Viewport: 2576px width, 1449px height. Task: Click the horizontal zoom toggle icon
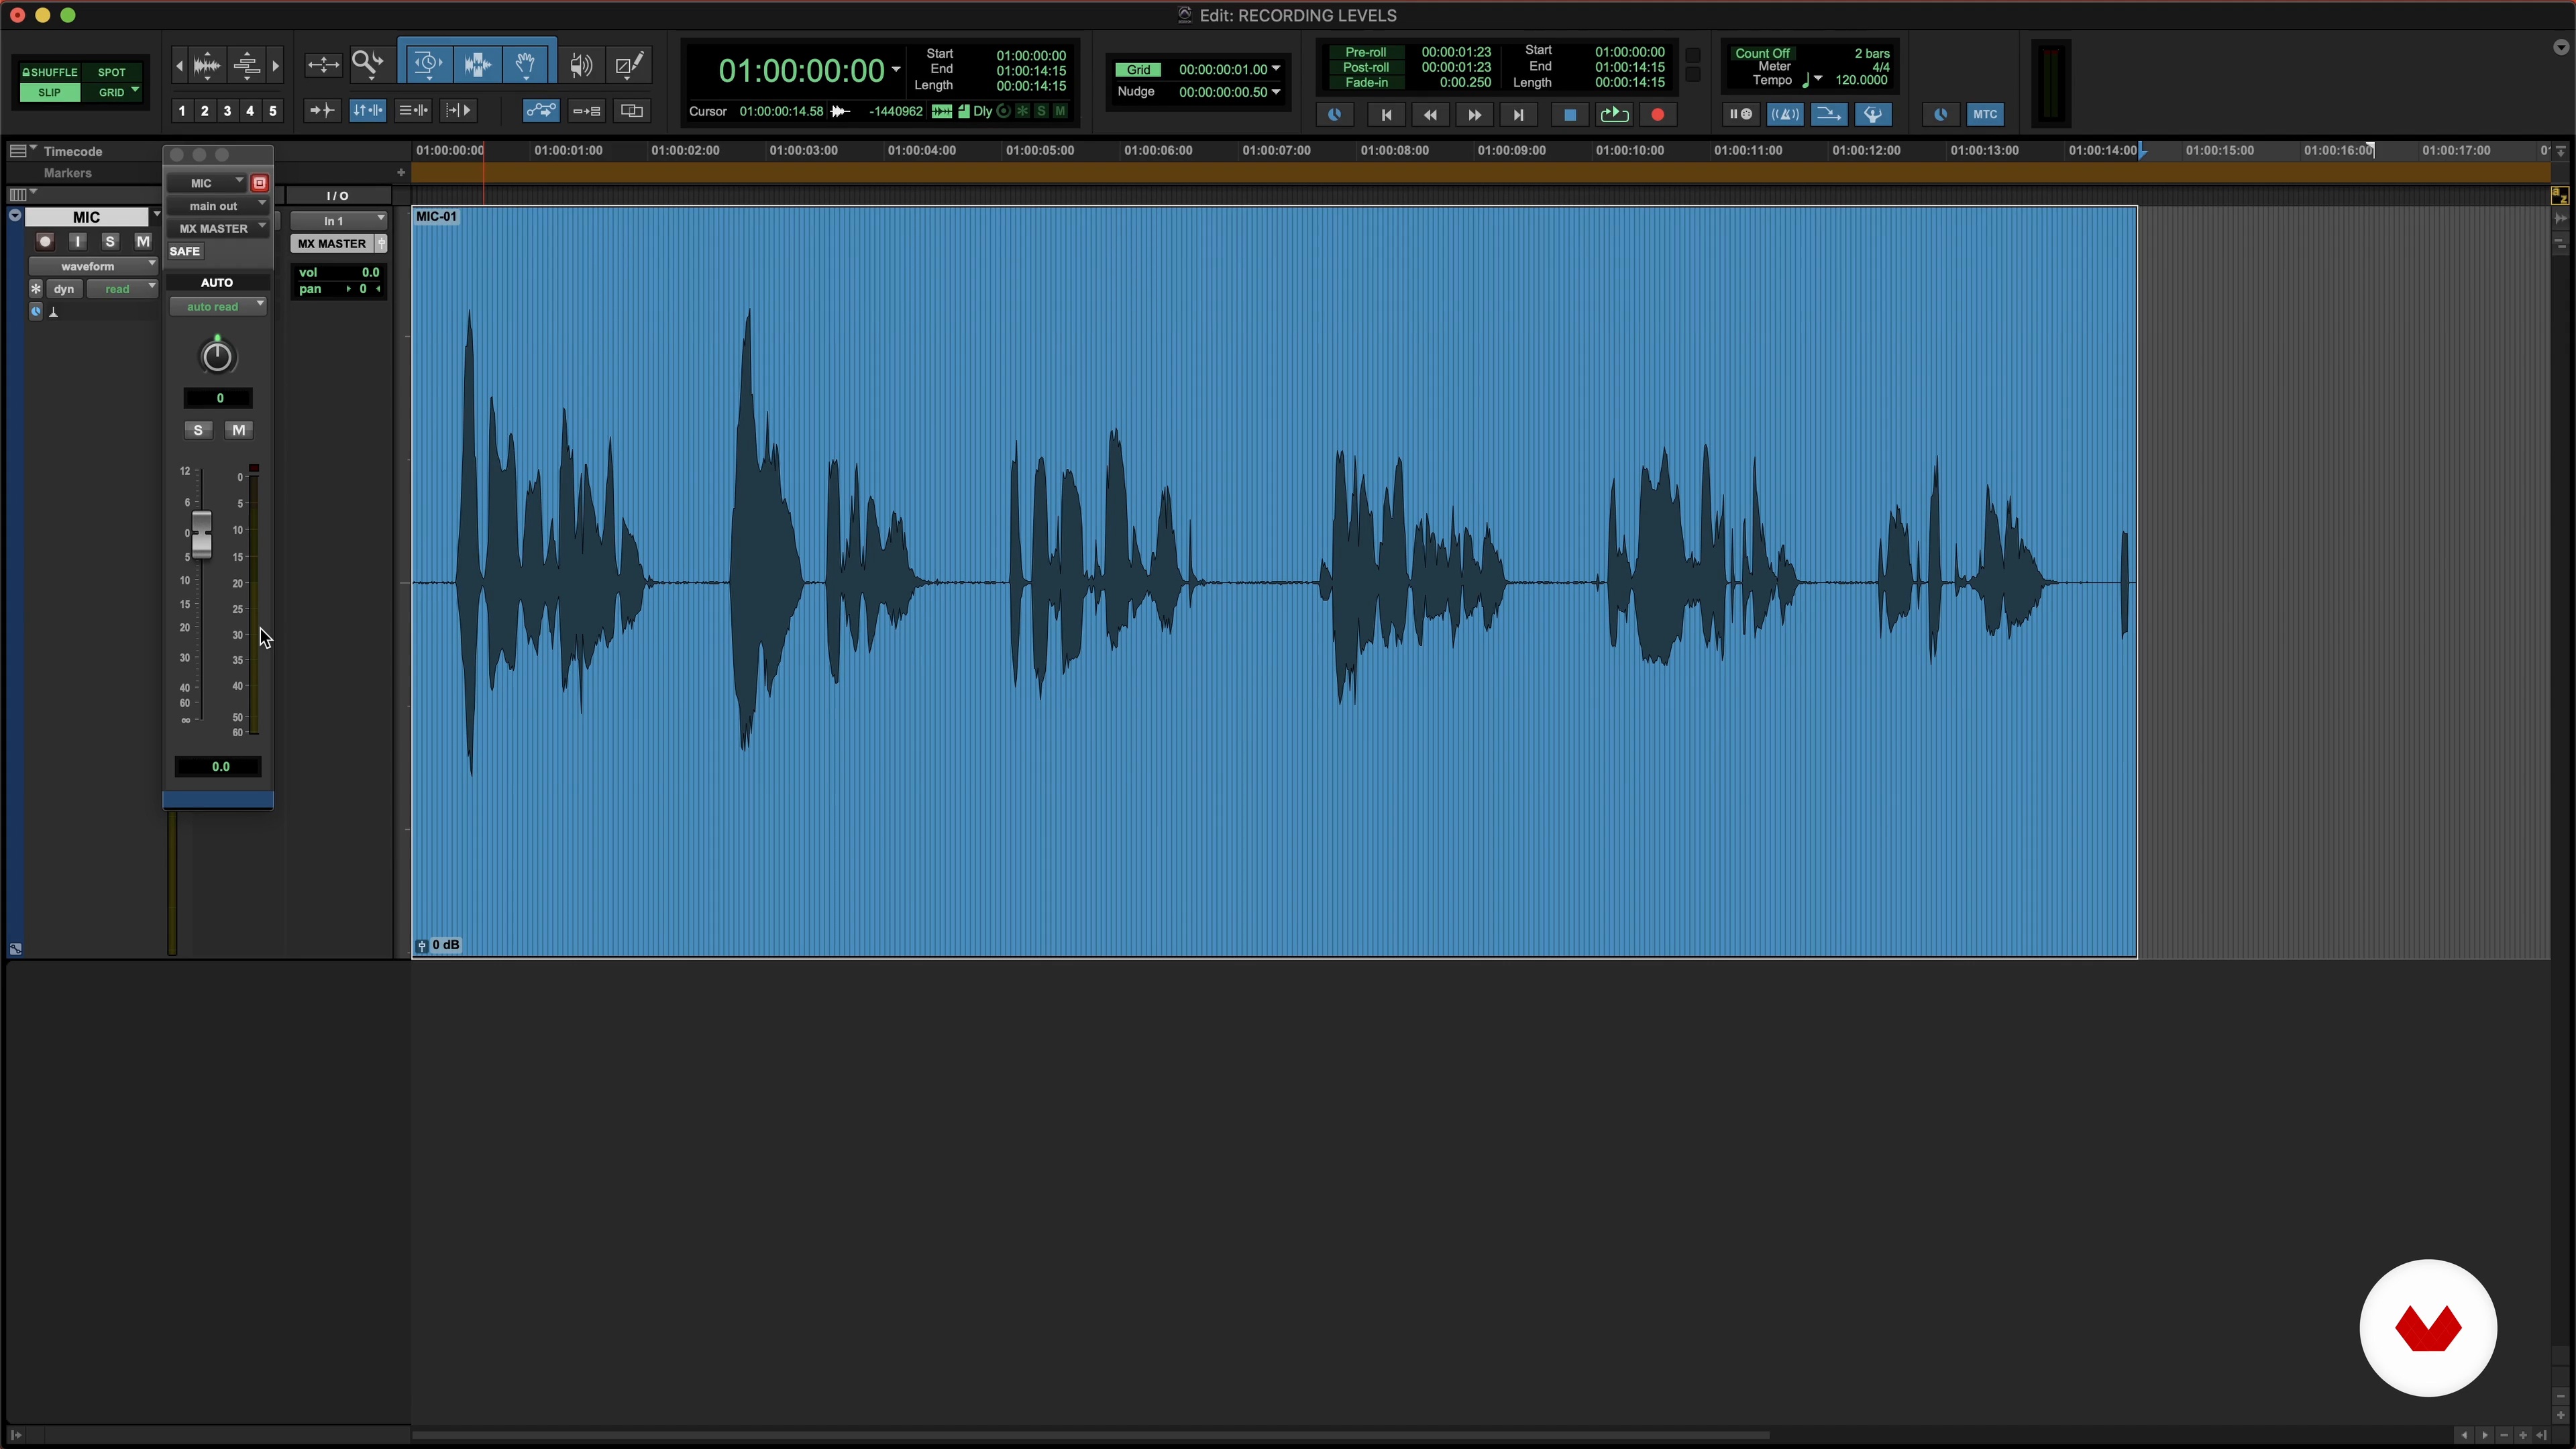tap(323, 65)
